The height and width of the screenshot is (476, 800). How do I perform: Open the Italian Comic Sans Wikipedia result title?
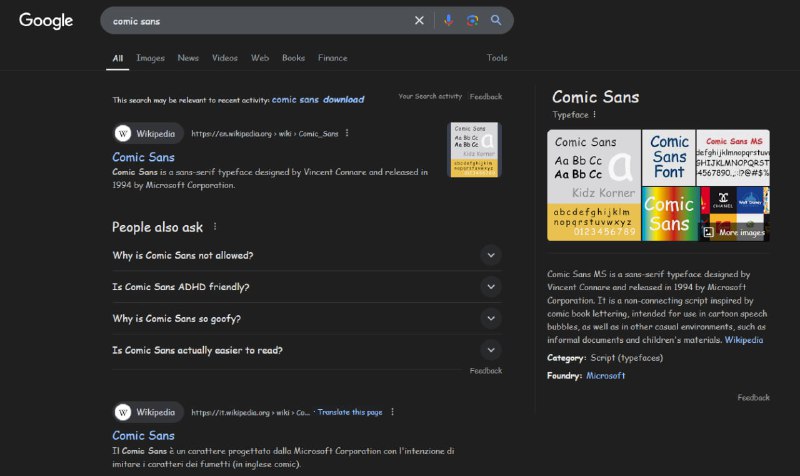click(143, 436)
